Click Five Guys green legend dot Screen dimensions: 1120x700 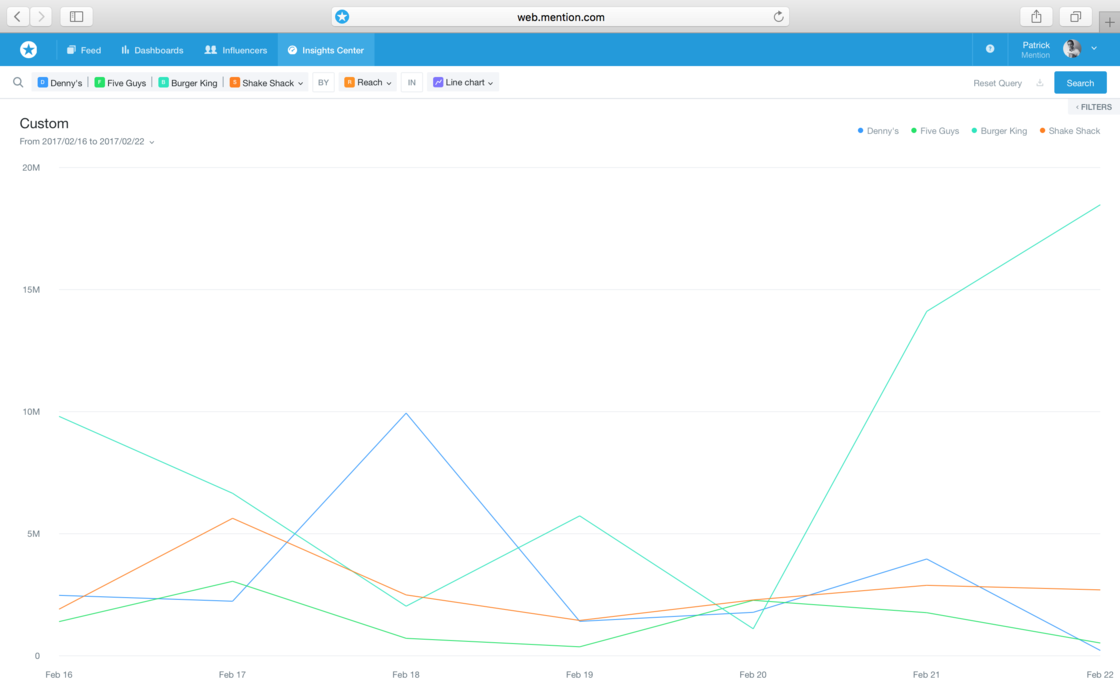[x=914, y=131]
